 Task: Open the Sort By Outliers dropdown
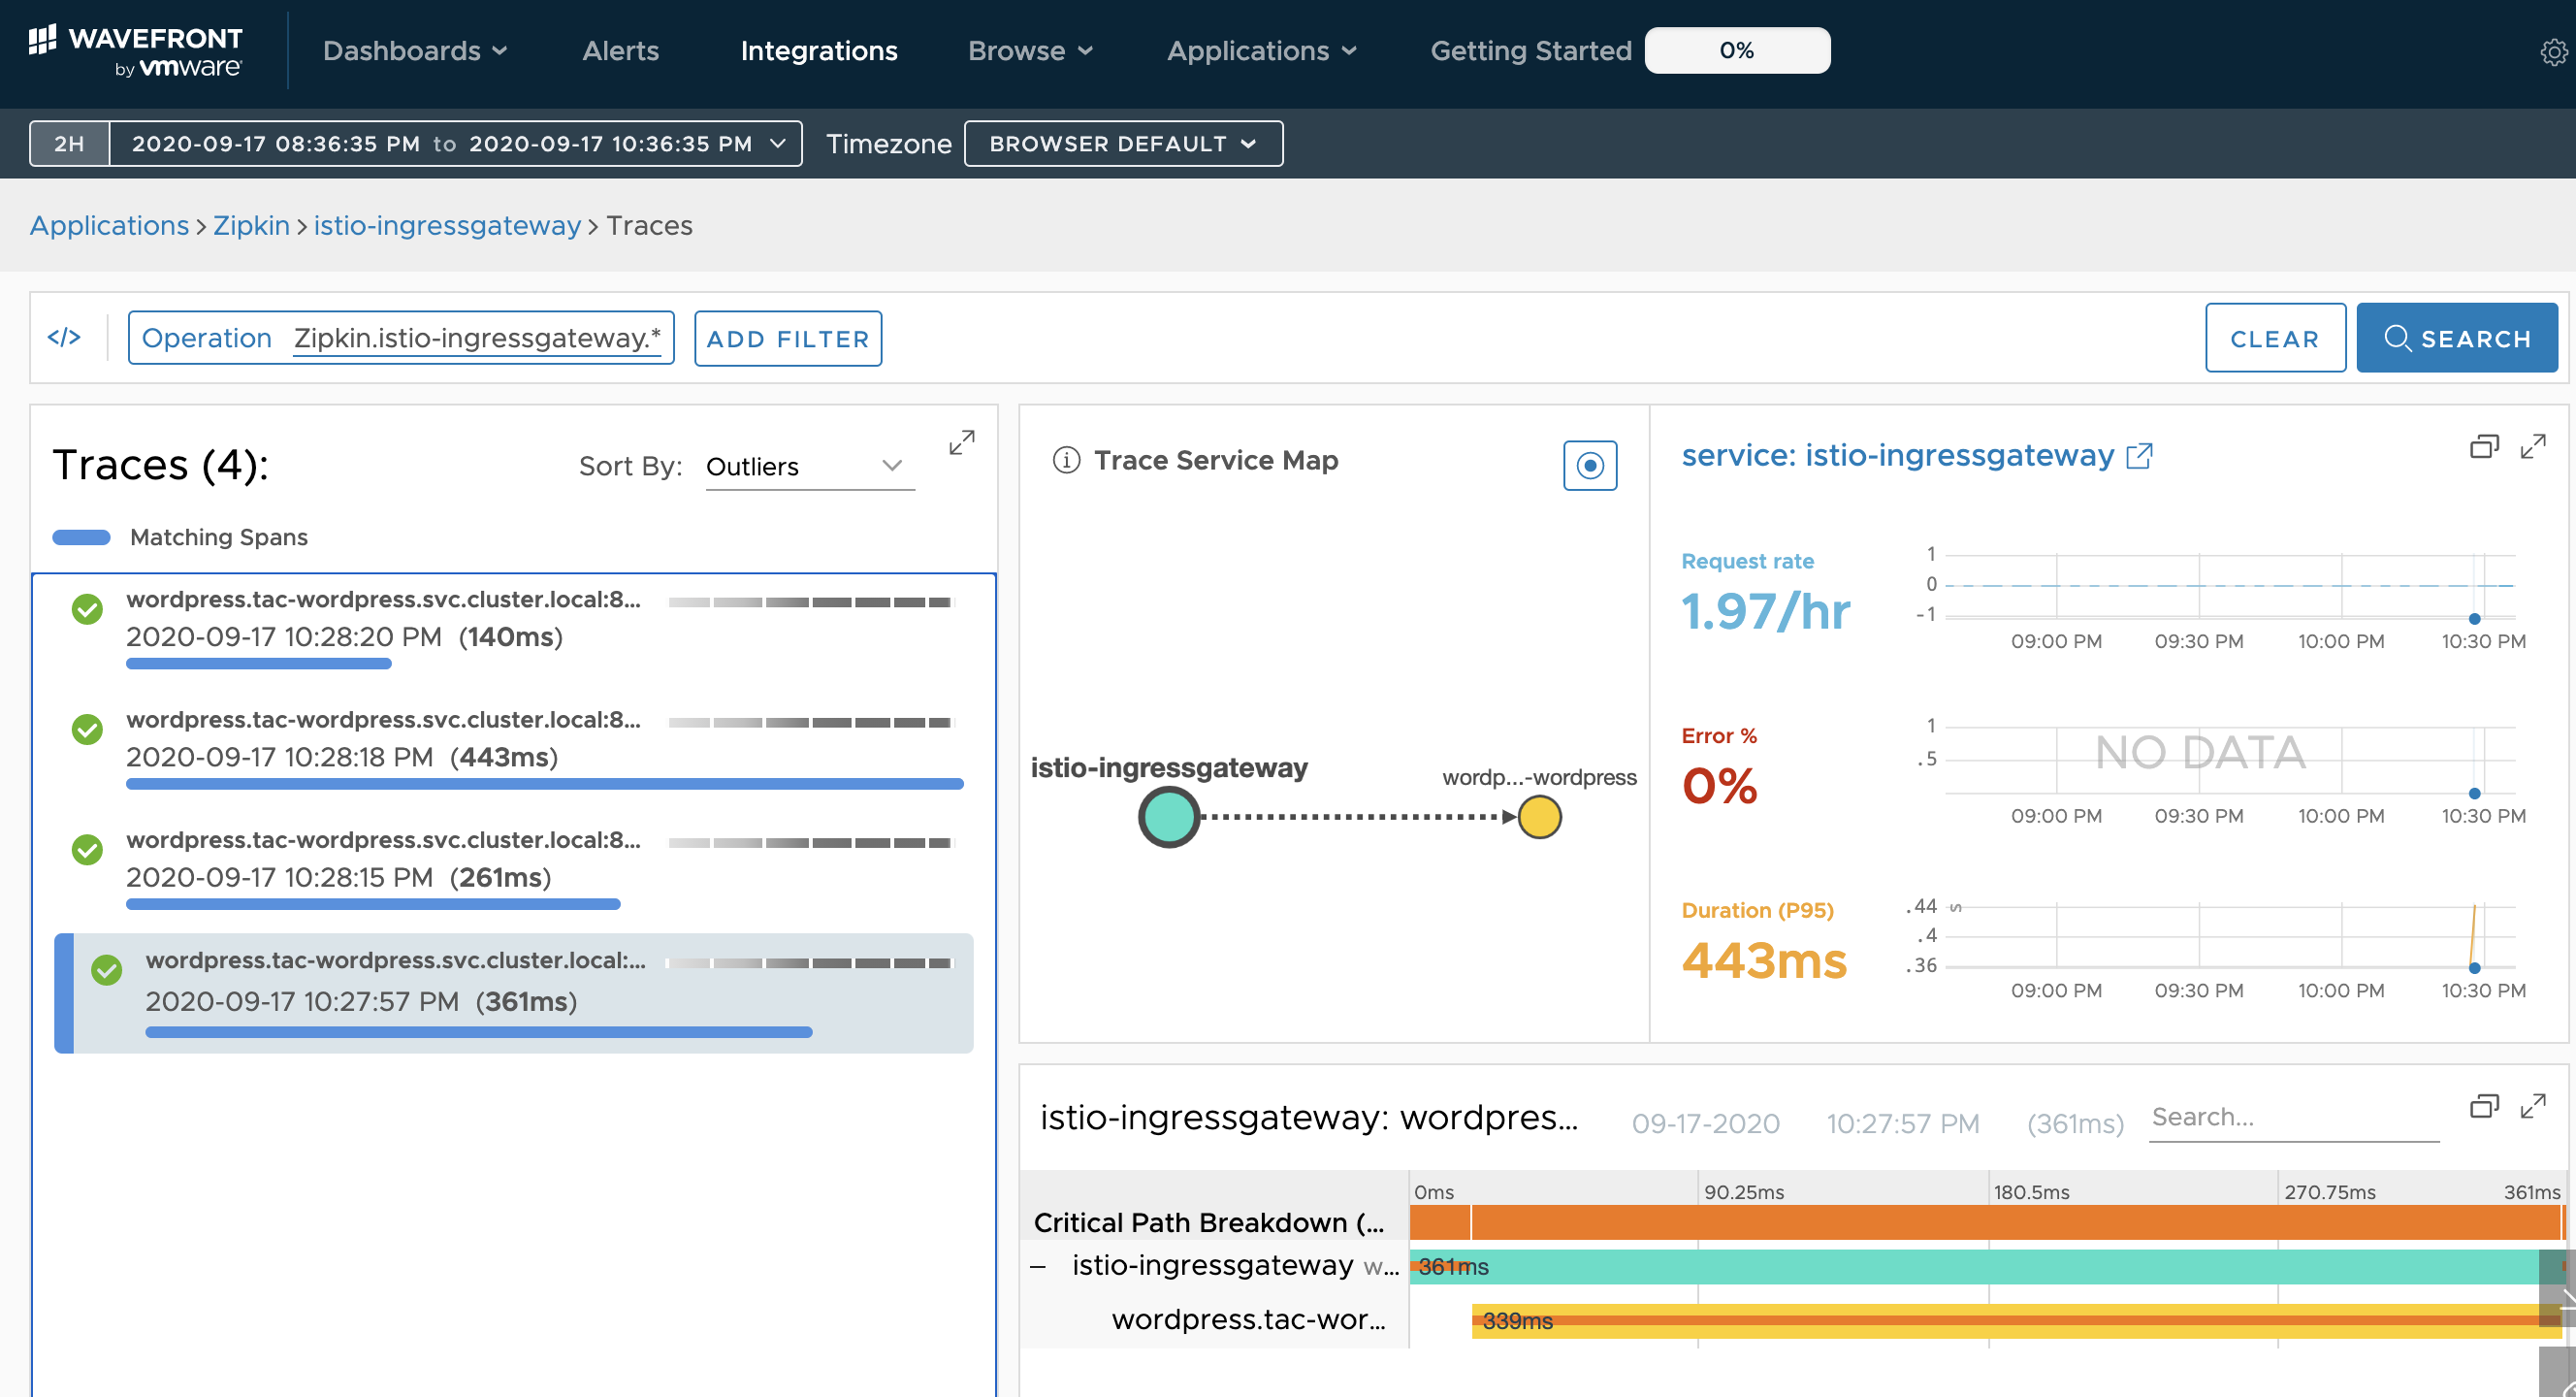[x=809, y=467]
